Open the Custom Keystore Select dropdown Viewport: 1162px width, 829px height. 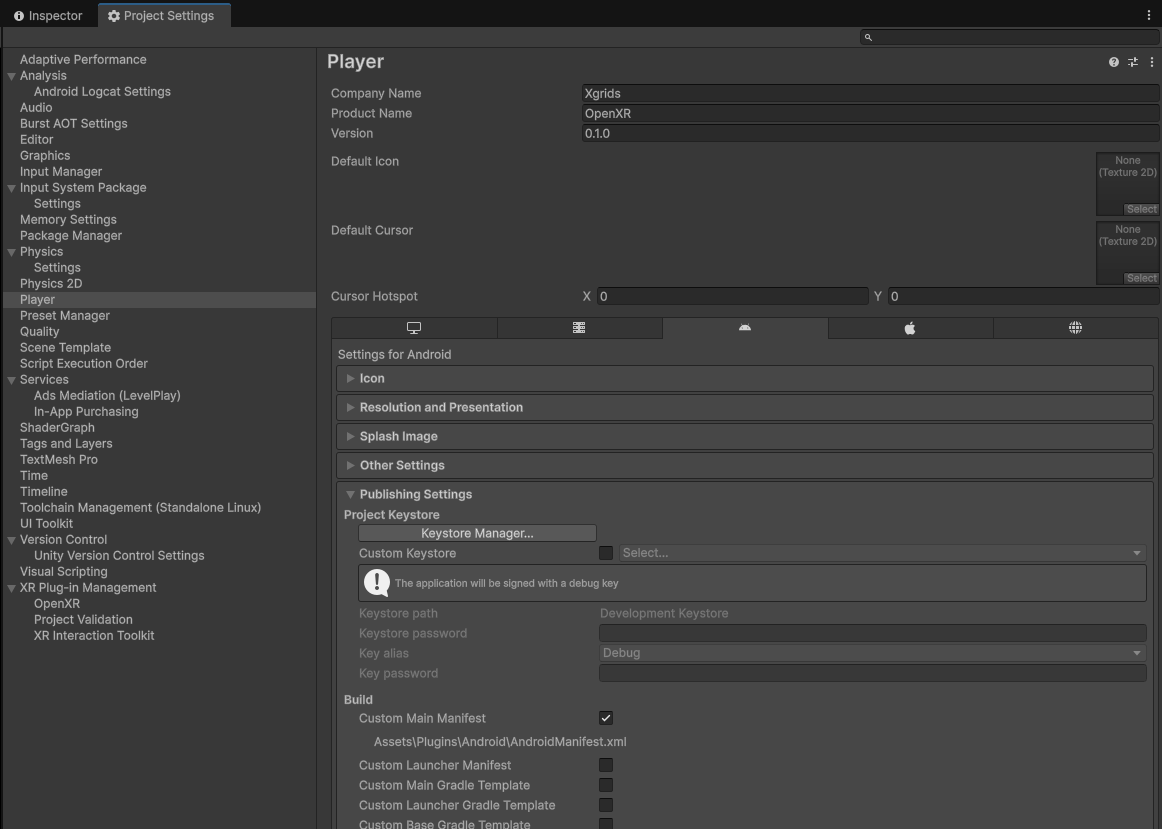click(883, 553)
